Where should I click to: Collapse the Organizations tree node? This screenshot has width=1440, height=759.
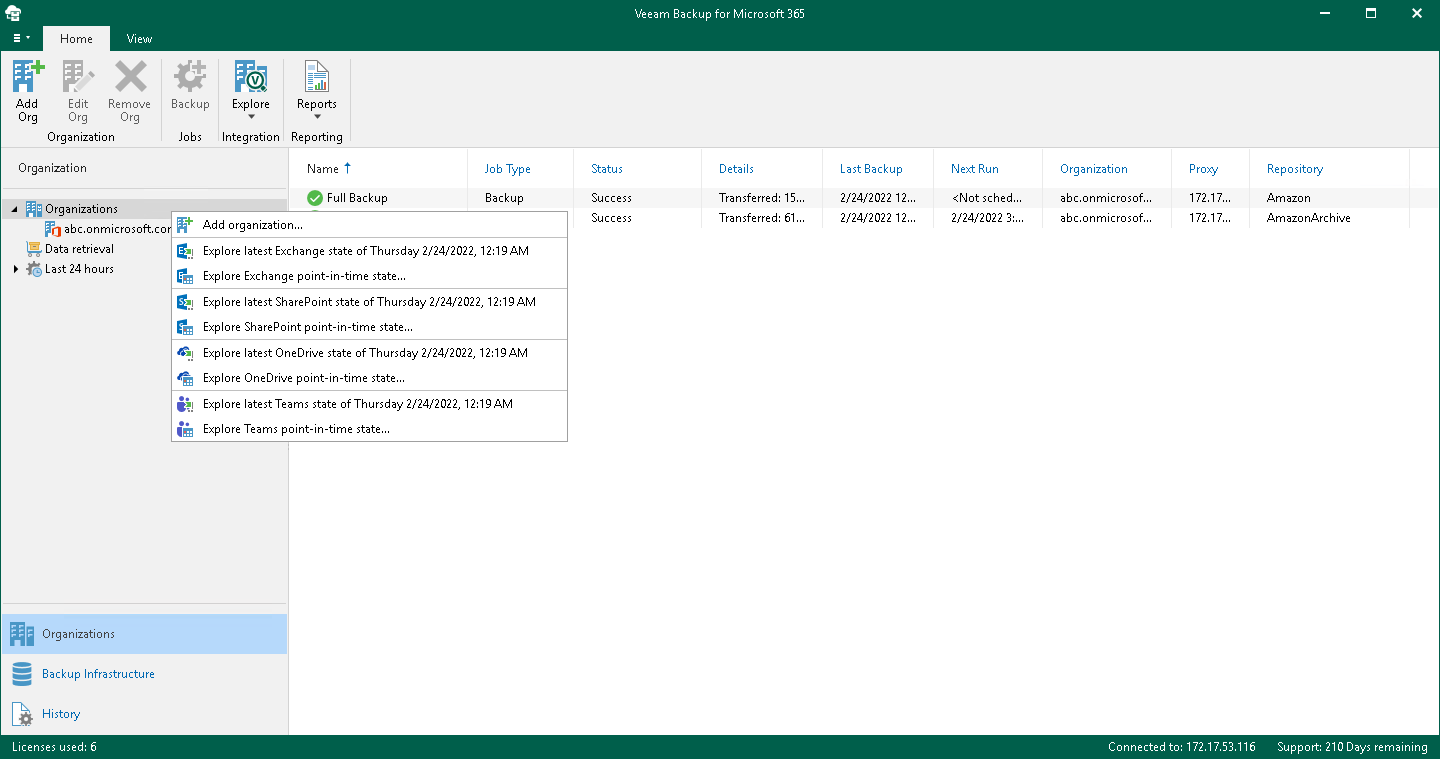click(15, 209)
